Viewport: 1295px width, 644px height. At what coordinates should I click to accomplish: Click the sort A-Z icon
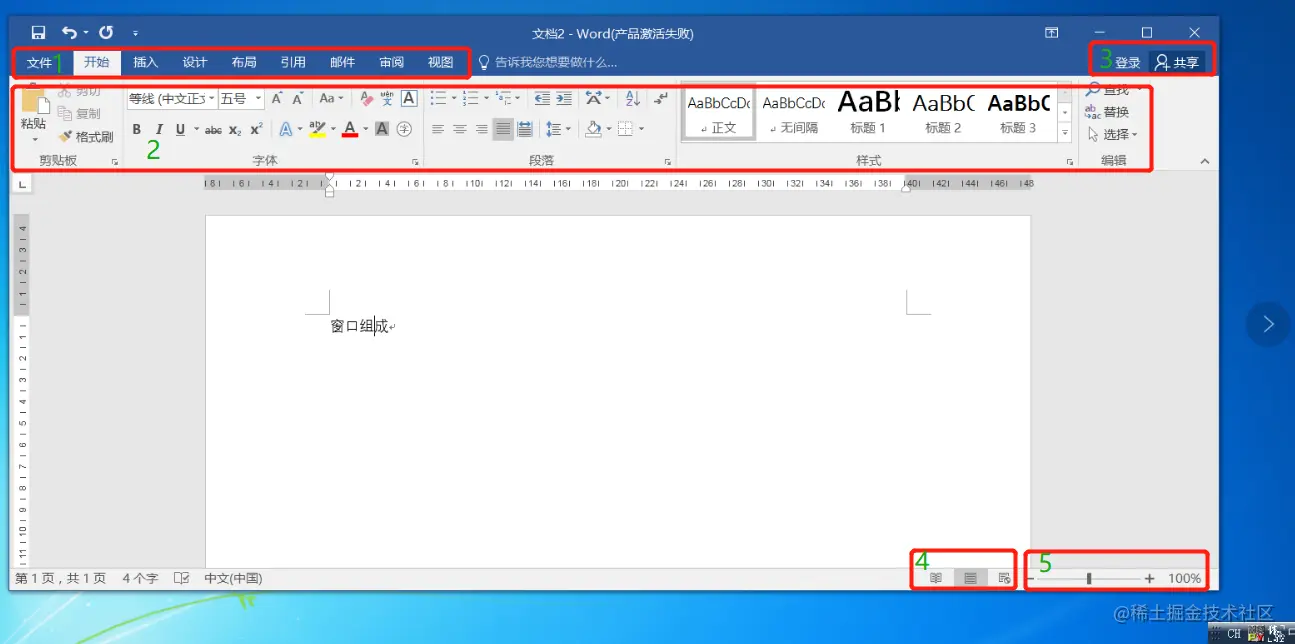(632, 99)
